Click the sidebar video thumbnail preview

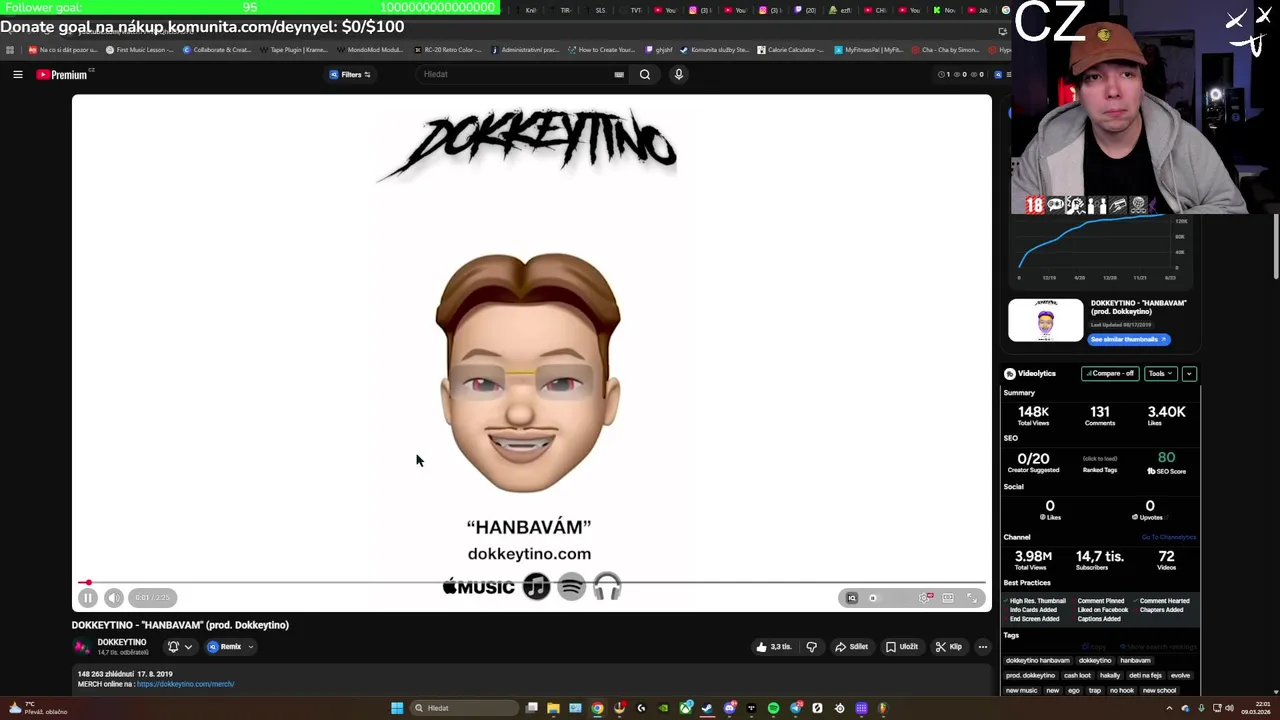click(x=1045, y=321)
